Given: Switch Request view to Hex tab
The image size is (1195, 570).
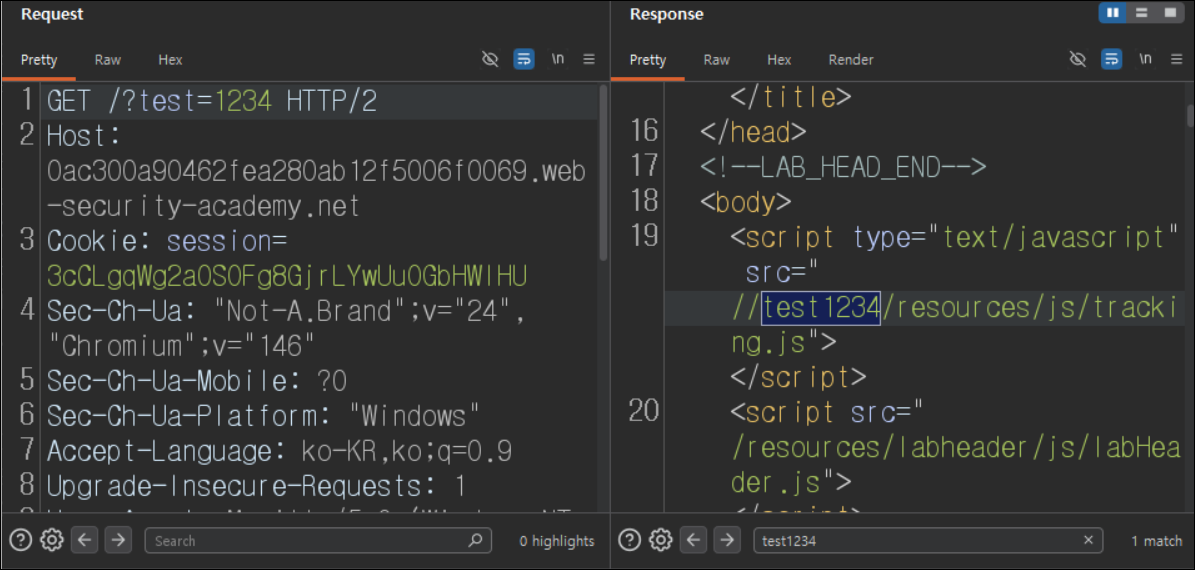Looking at the screenshot, I should (x=170, y=60).
